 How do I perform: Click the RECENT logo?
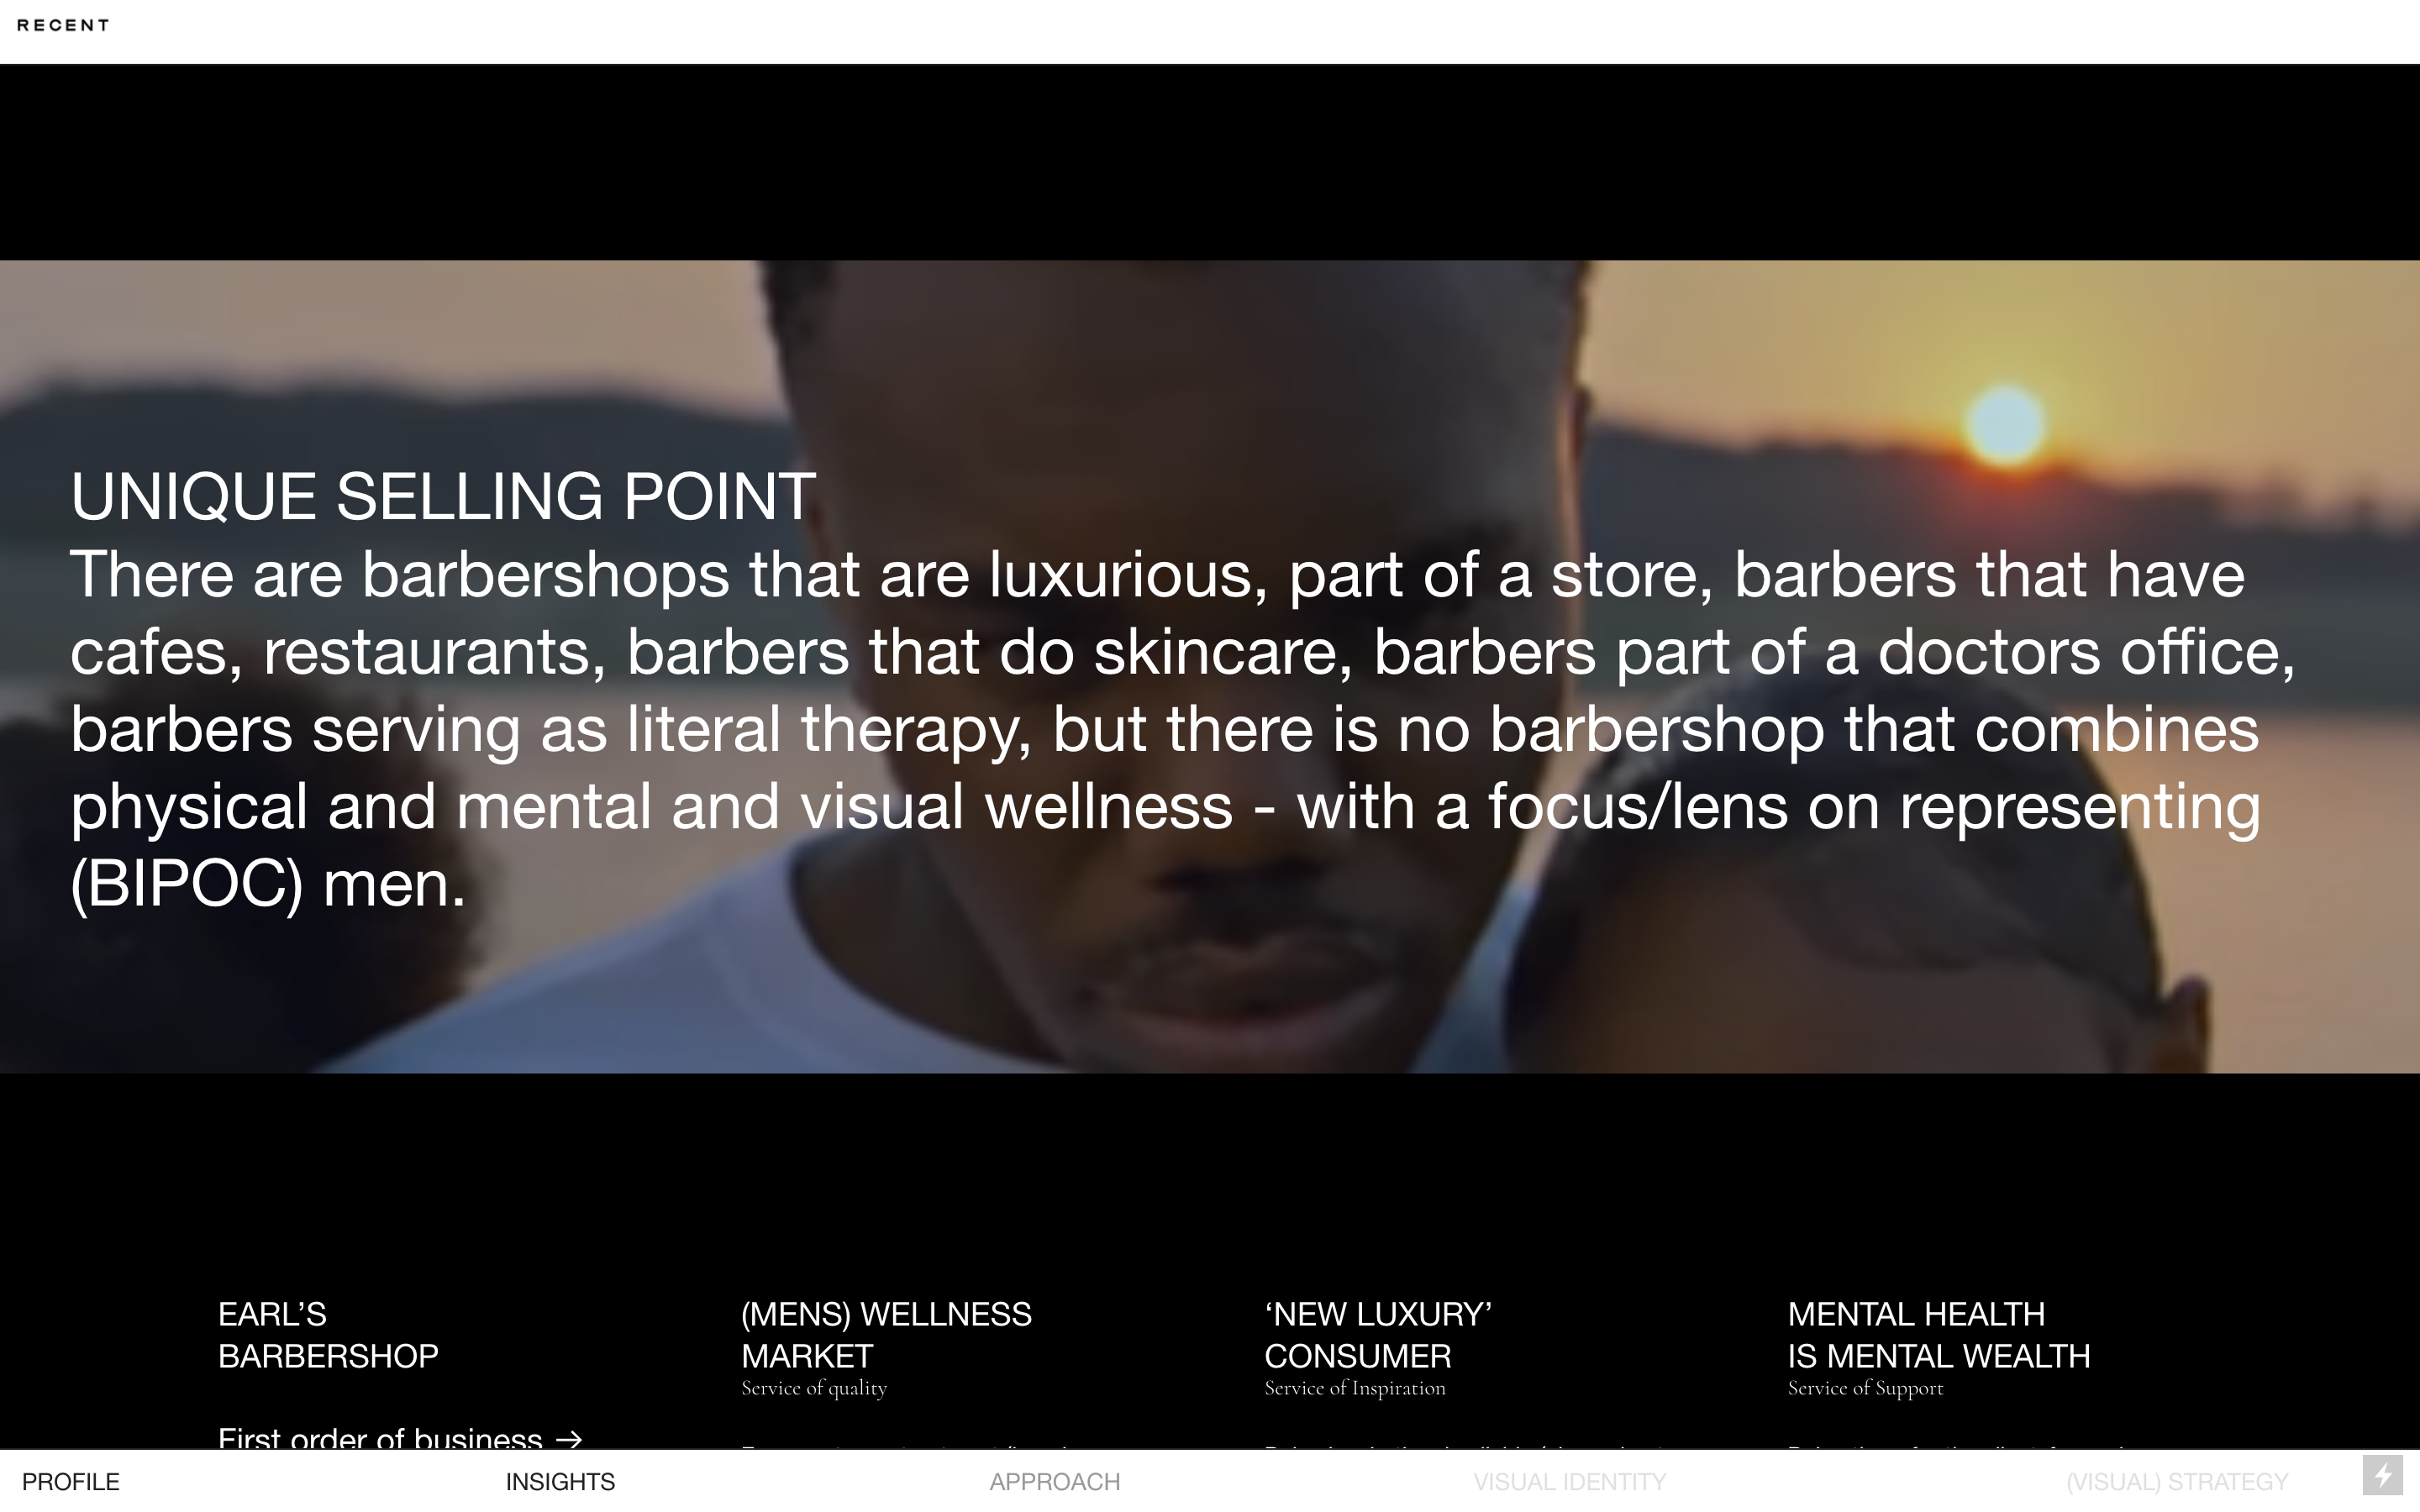(x=63, y=25)
